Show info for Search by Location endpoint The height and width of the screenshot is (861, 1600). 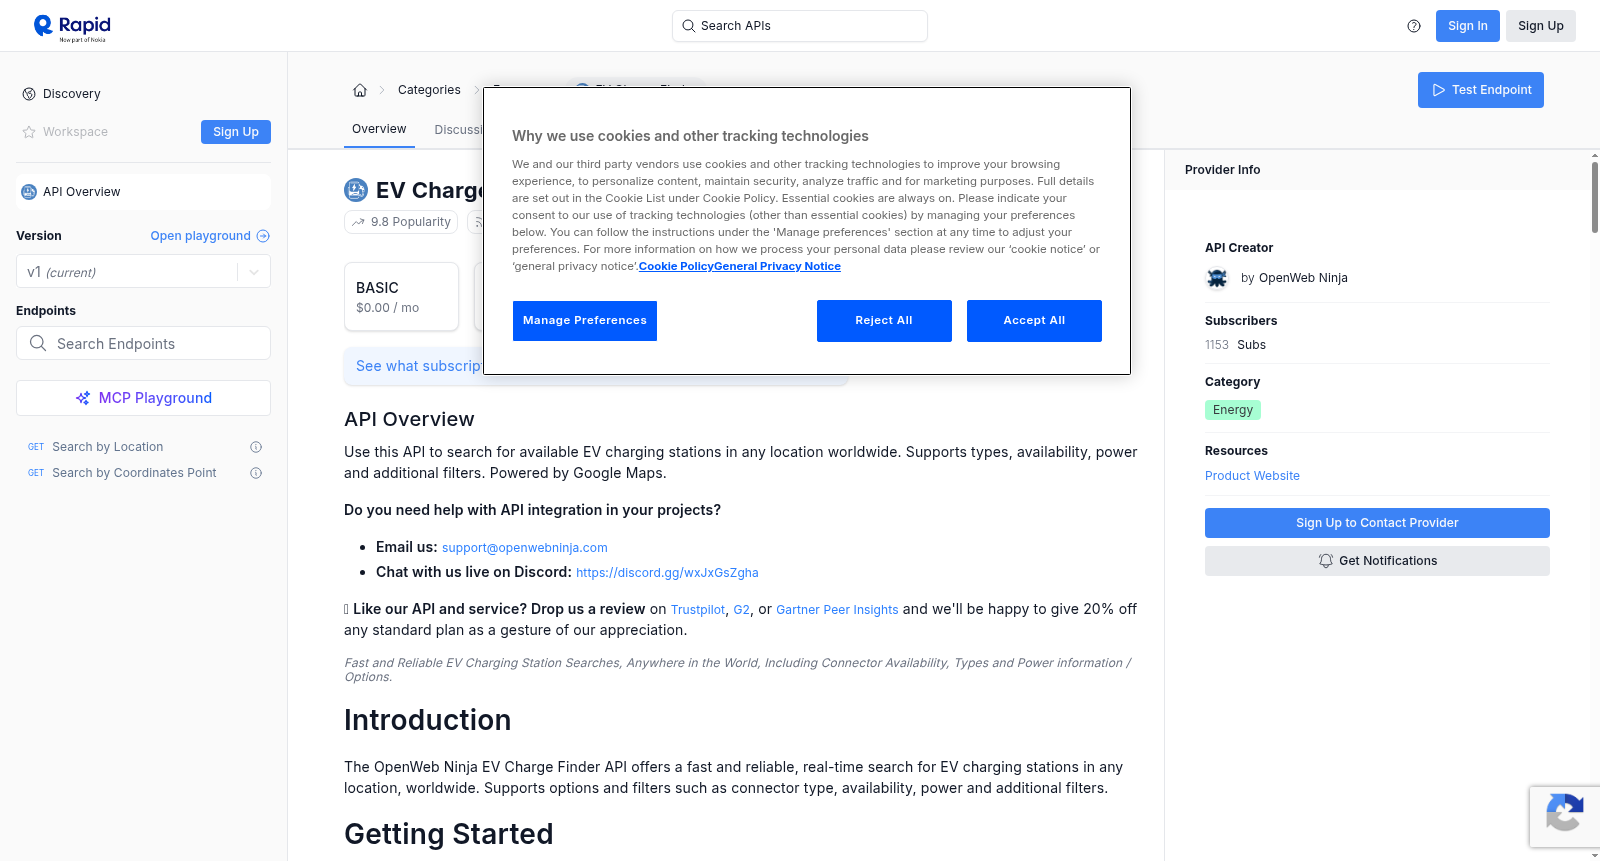click(x=256, y=447)
